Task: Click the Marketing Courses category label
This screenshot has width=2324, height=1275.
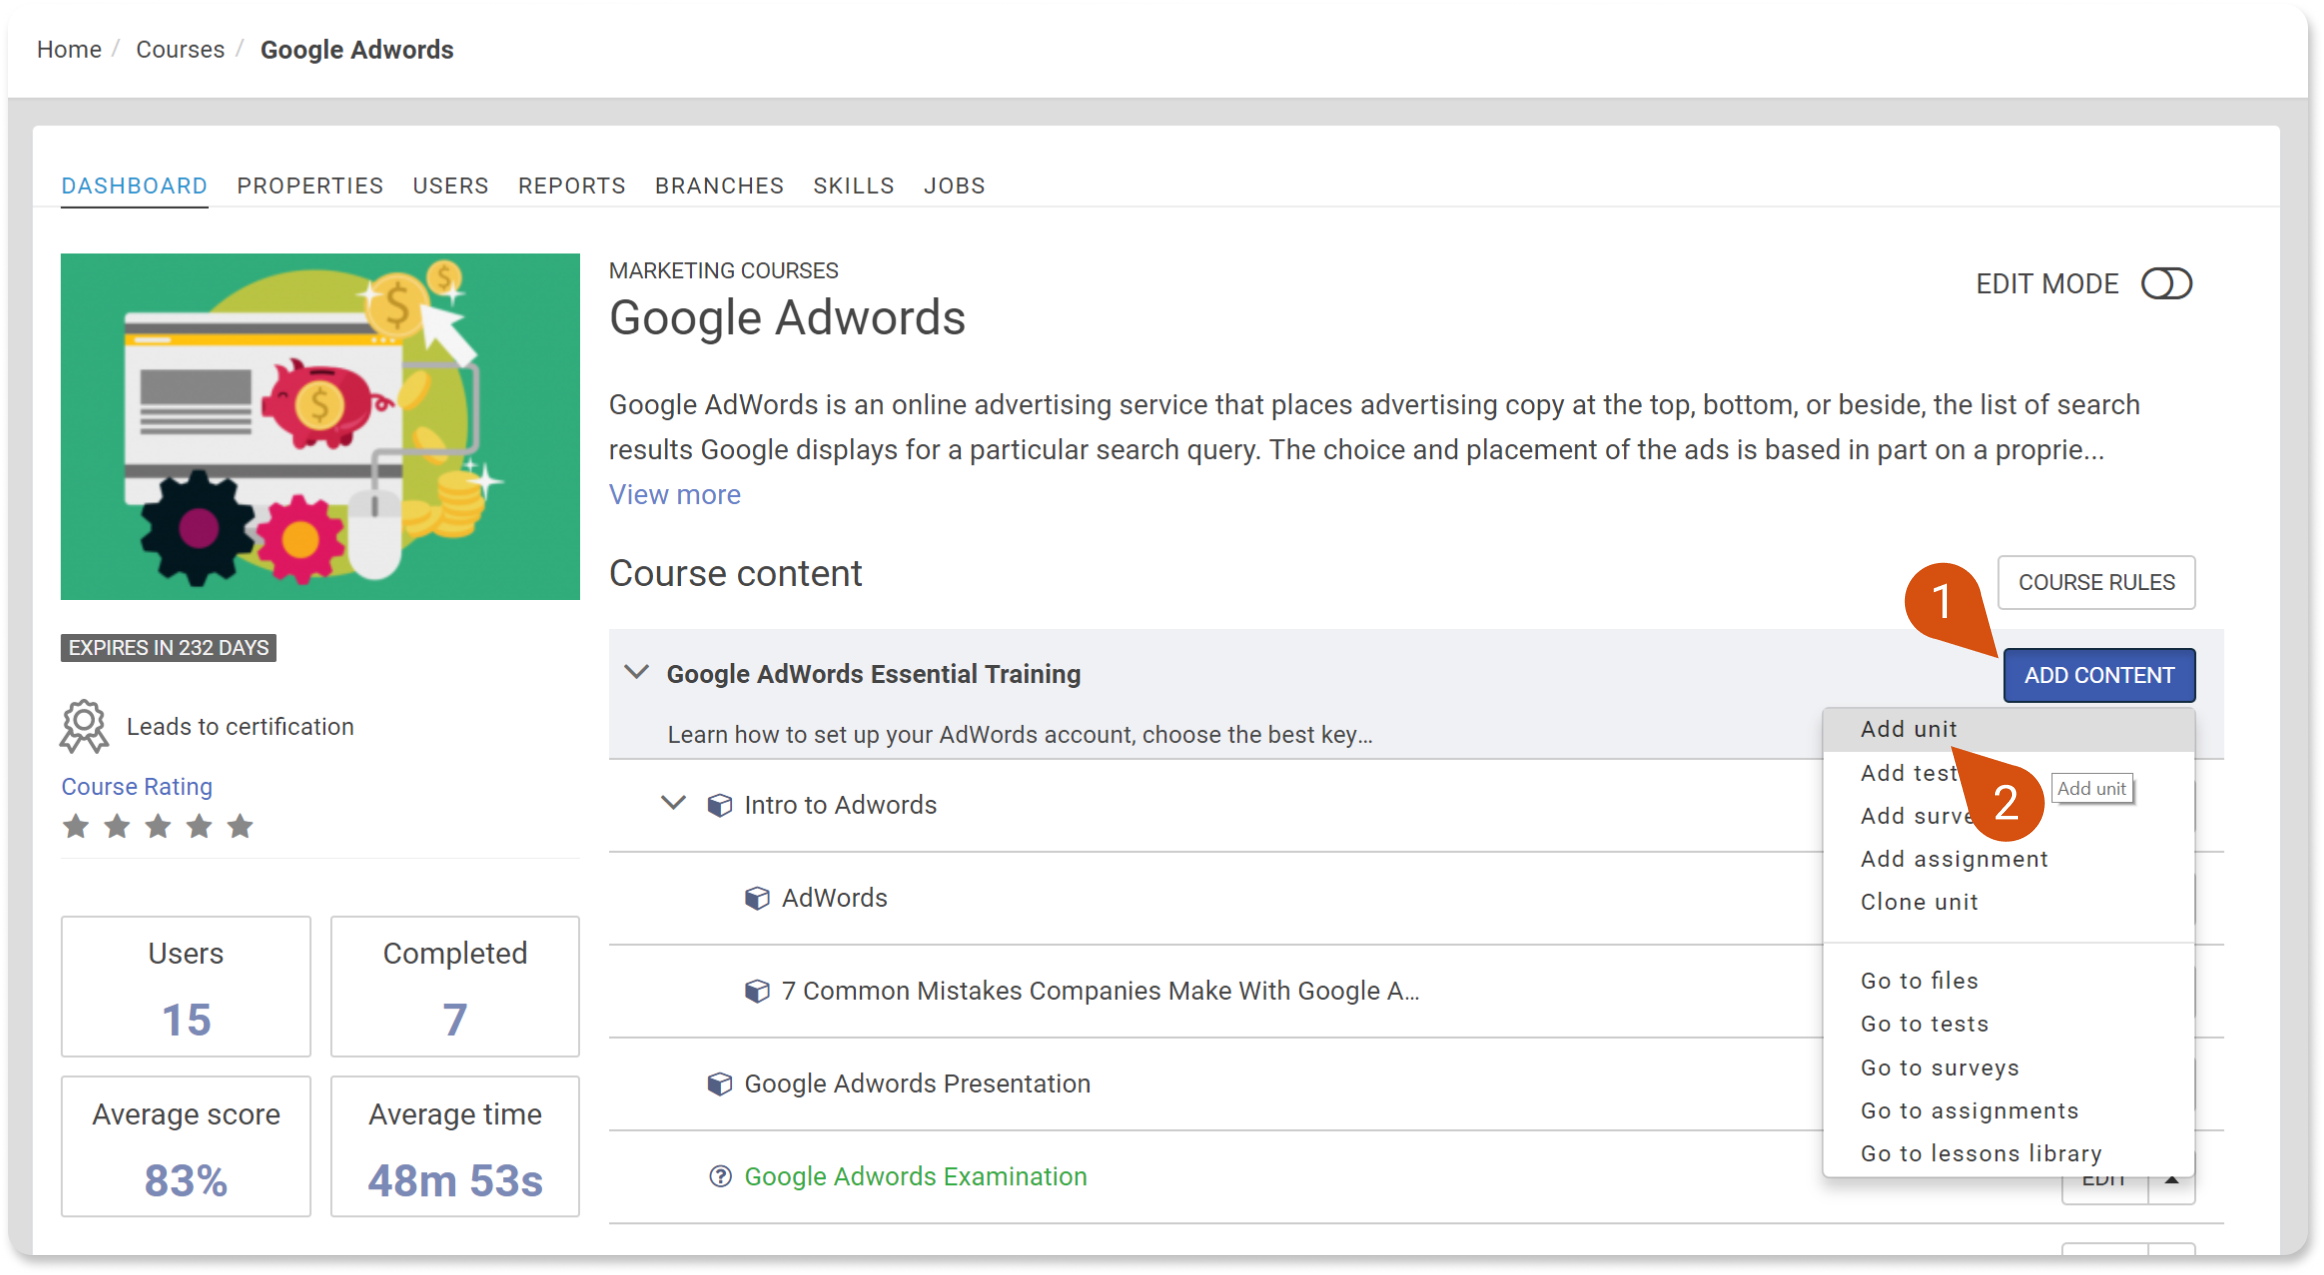Action: click(x=723, y=271)
